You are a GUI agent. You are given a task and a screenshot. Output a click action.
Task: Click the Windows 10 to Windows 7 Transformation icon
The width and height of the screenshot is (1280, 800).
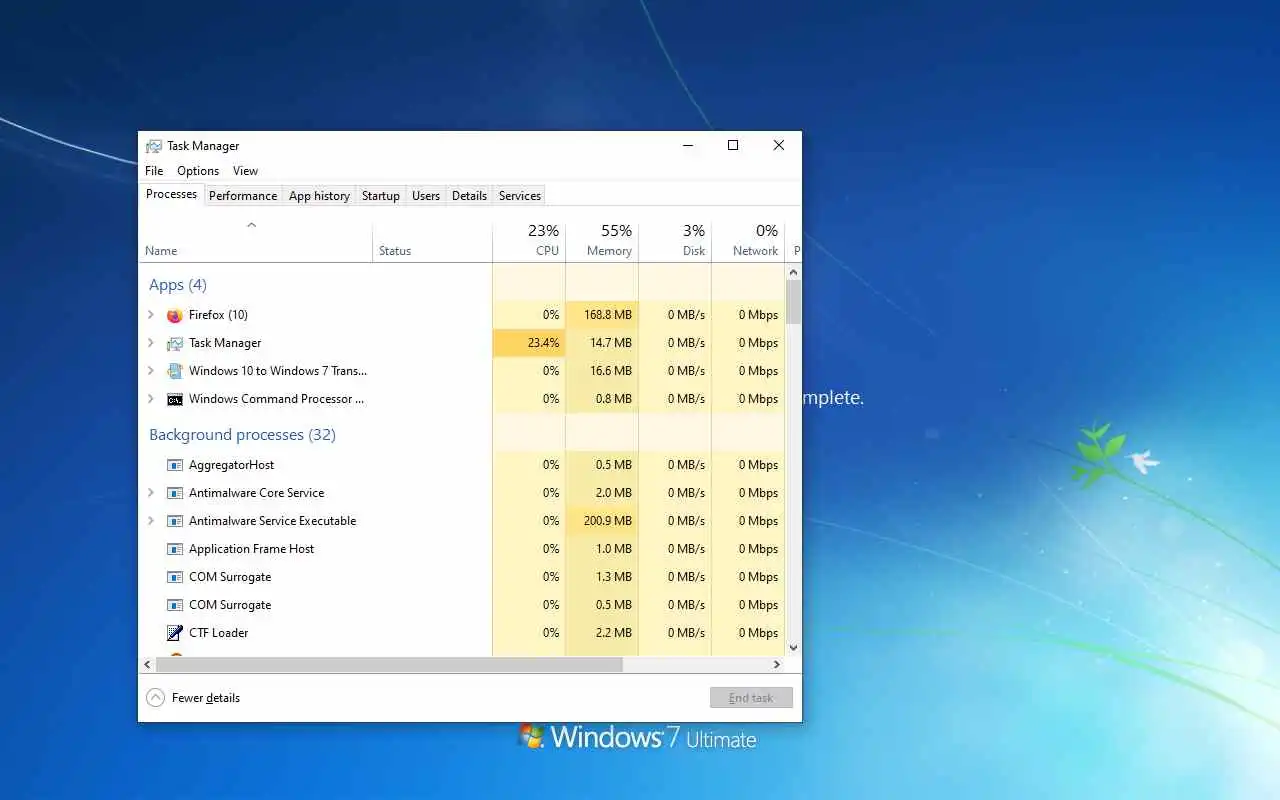click(175, 371)
